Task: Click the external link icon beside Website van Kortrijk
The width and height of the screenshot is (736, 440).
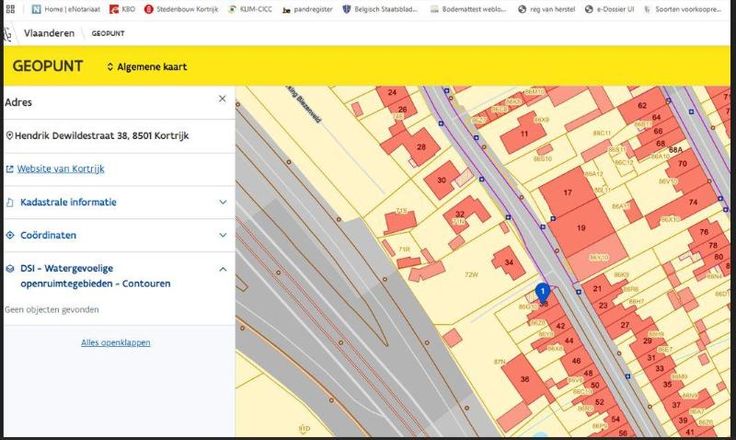Action: (9, 170)
